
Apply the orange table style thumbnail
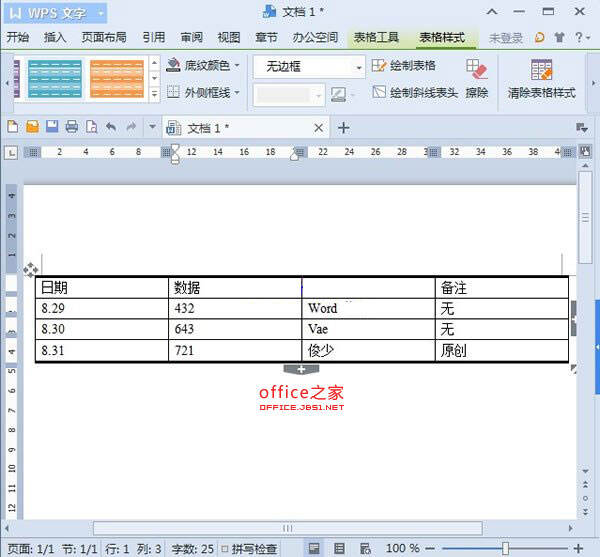[x=116, y=78]
